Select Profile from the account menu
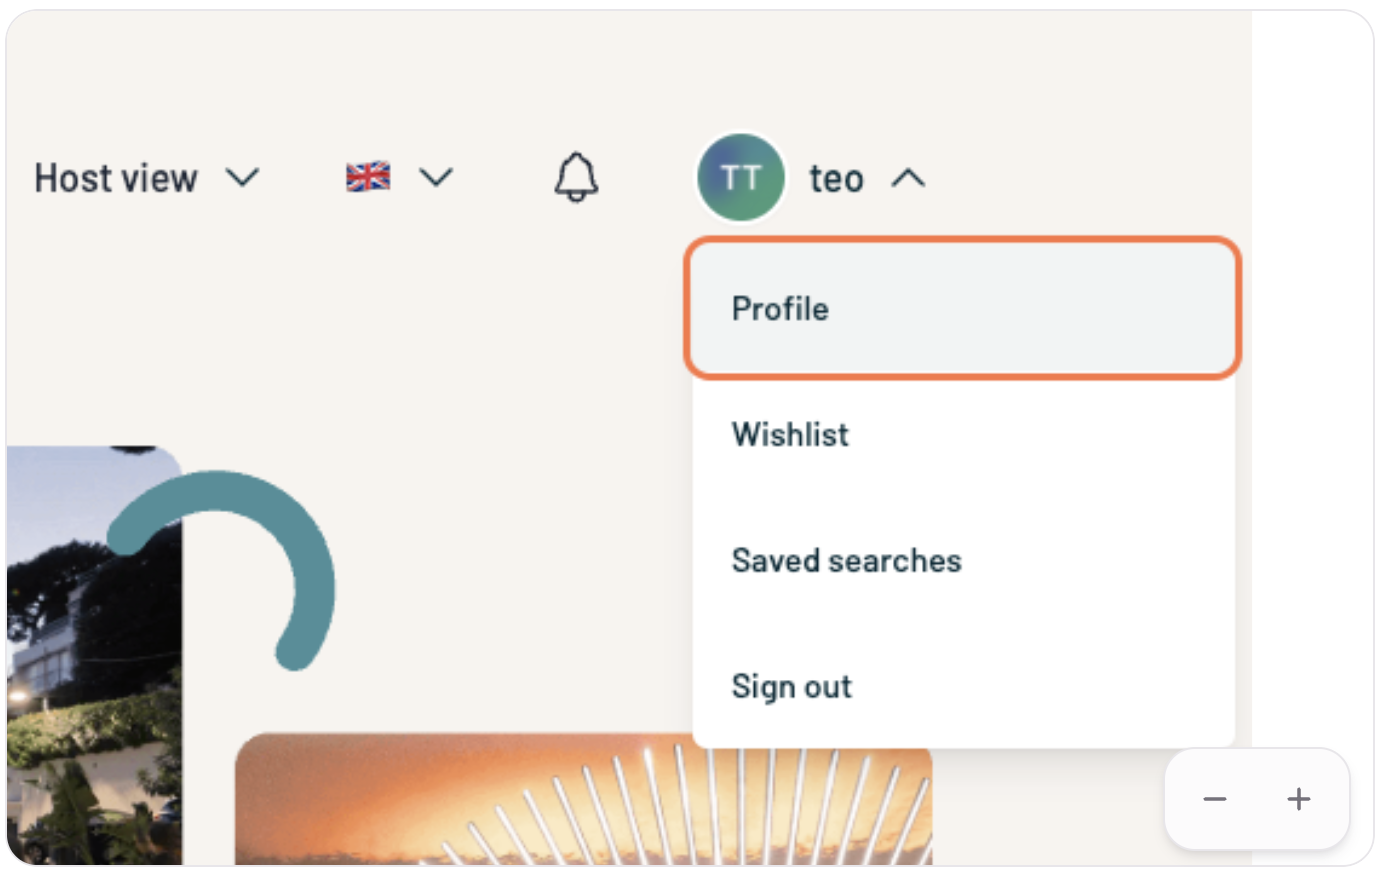Screen dimensions: 1386x876 (x=780, y=309)
